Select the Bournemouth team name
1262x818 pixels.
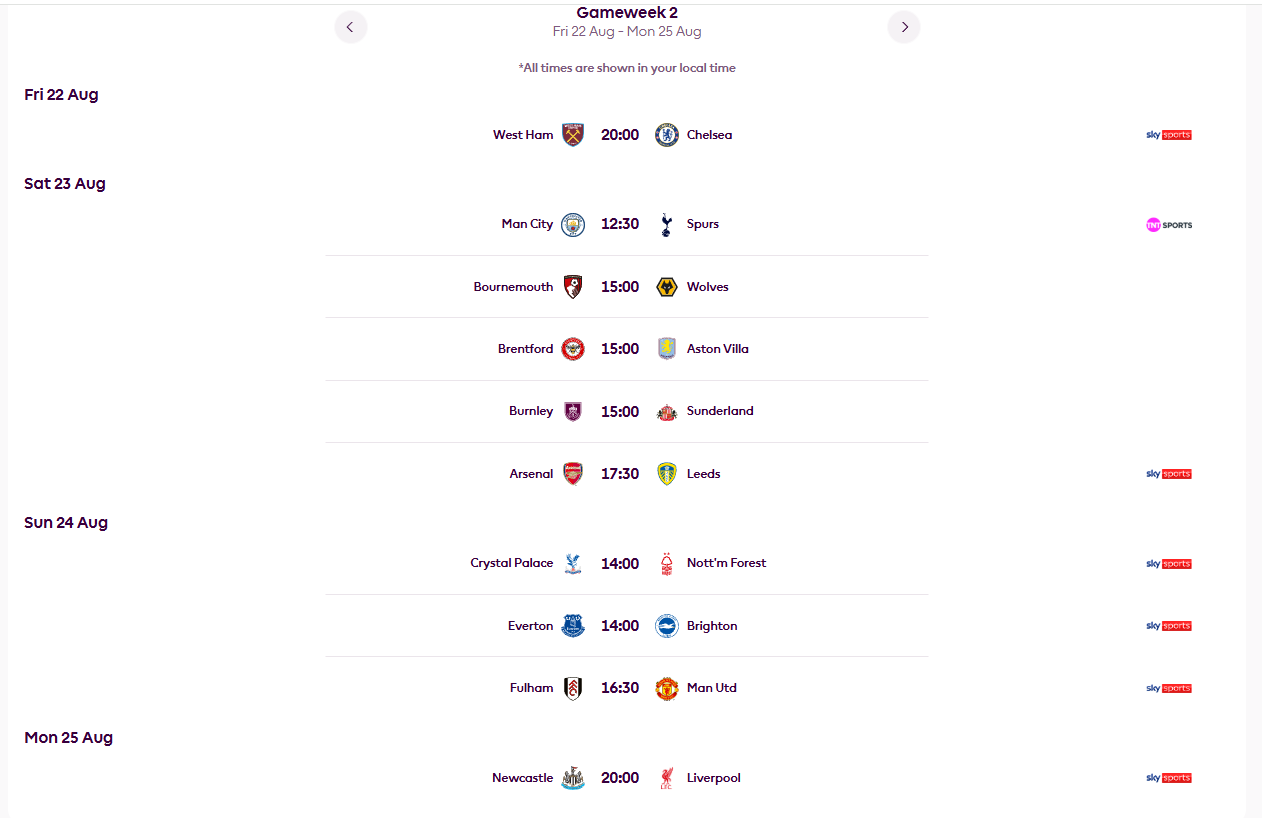(x=513, y=287)
